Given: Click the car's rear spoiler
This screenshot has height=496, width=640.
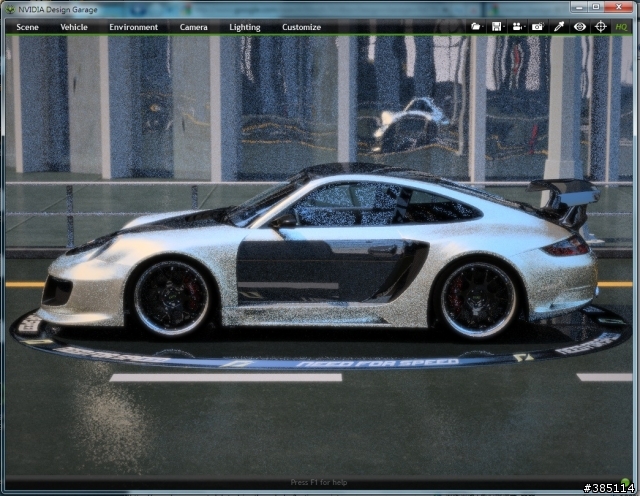Looking at the screenshot, I should click(563, 200).
